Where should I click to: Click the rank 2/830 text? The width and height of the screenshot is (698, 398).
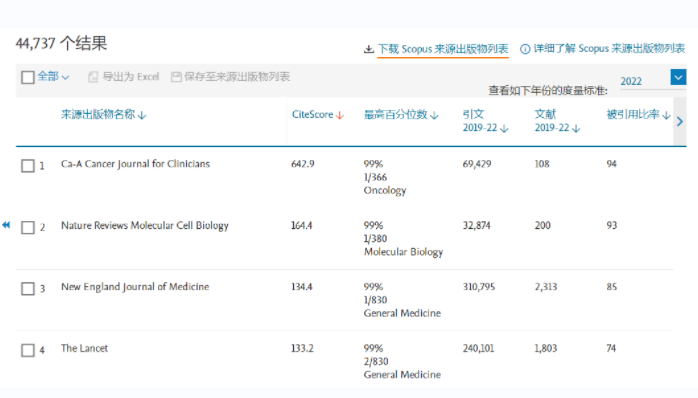click(376, 361)
